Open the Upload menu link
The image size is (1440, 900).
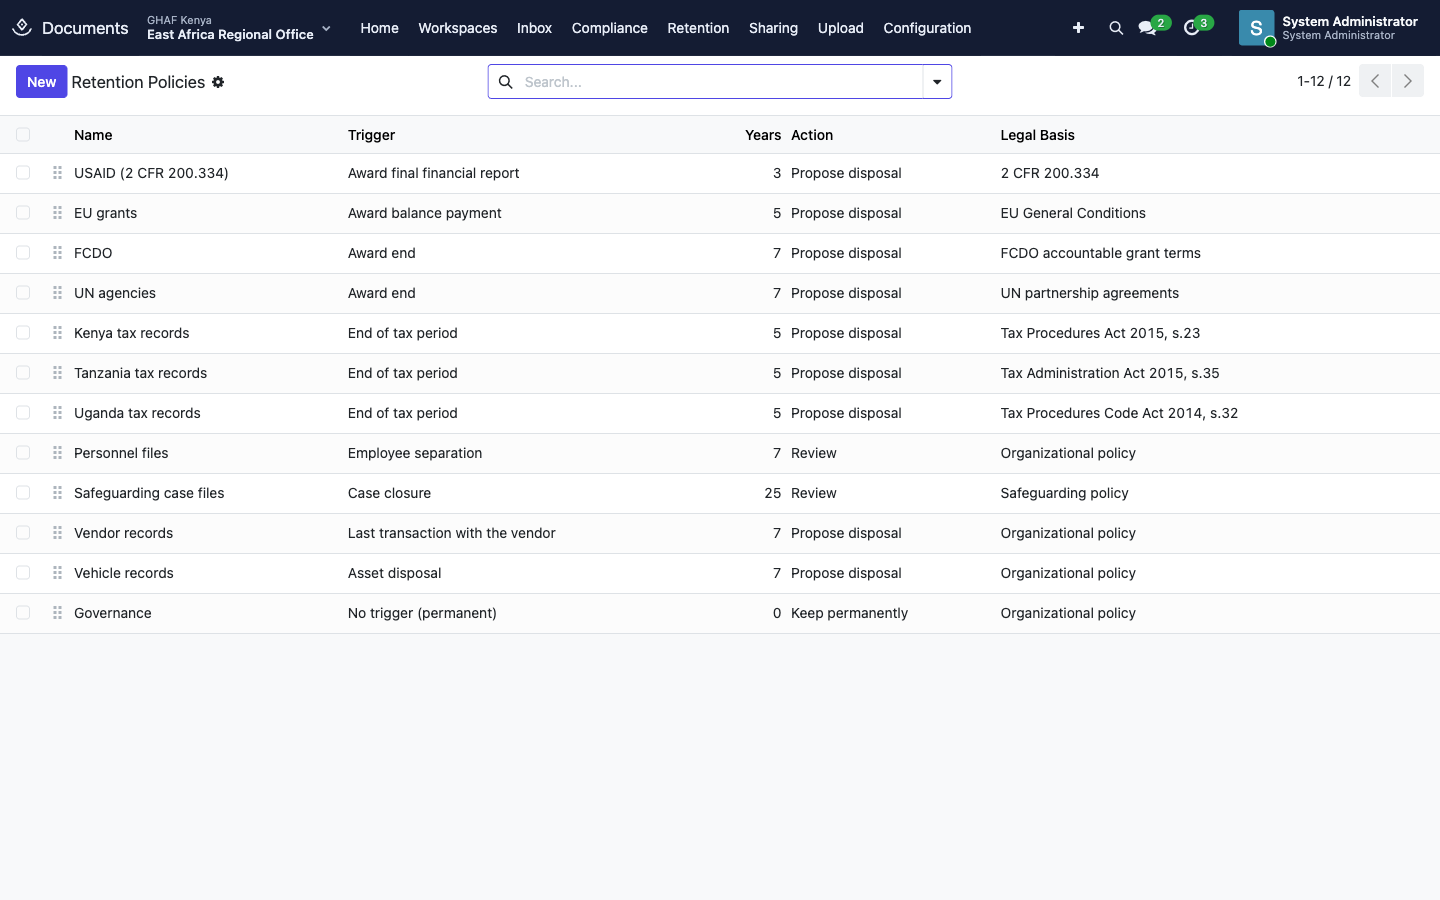coord(840,28)
